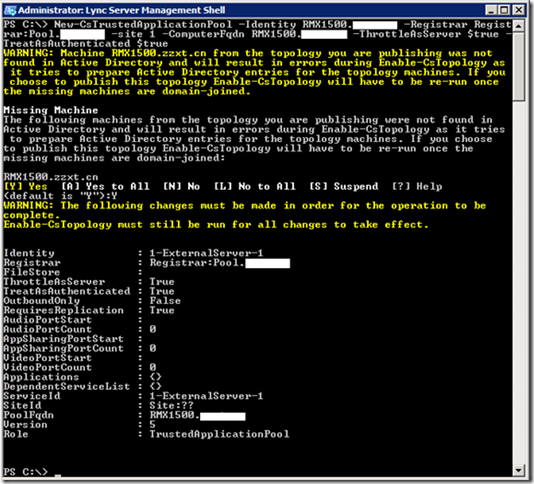This screenshot has height=484, width=534.
Task: Click the '[S] Suspend' prompt option
Action: coord(343,186)
